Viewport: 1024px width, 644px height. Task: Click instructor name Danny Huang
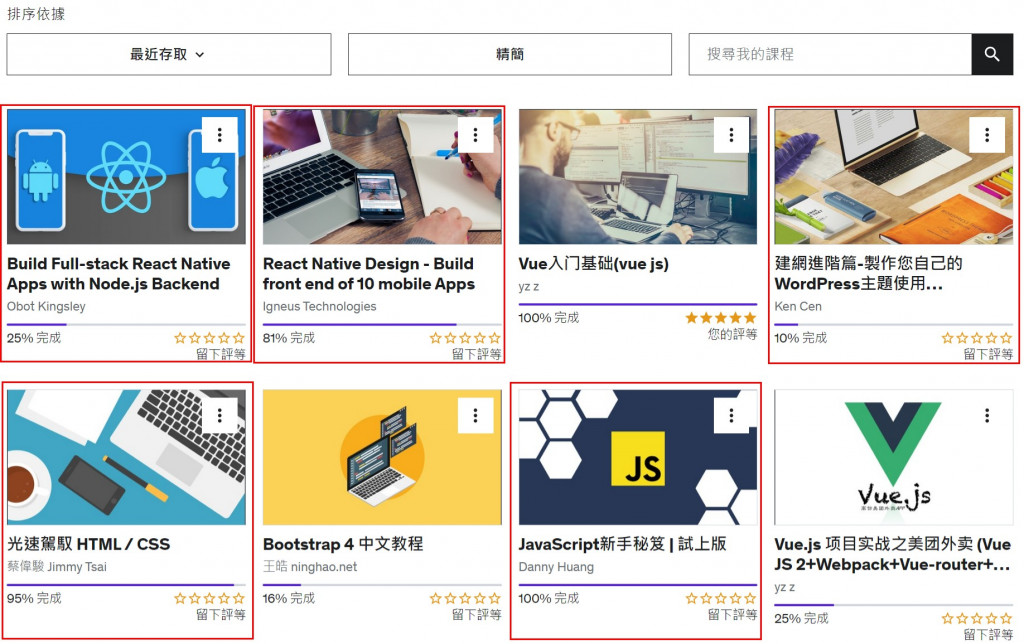click(x=556, y=567)
